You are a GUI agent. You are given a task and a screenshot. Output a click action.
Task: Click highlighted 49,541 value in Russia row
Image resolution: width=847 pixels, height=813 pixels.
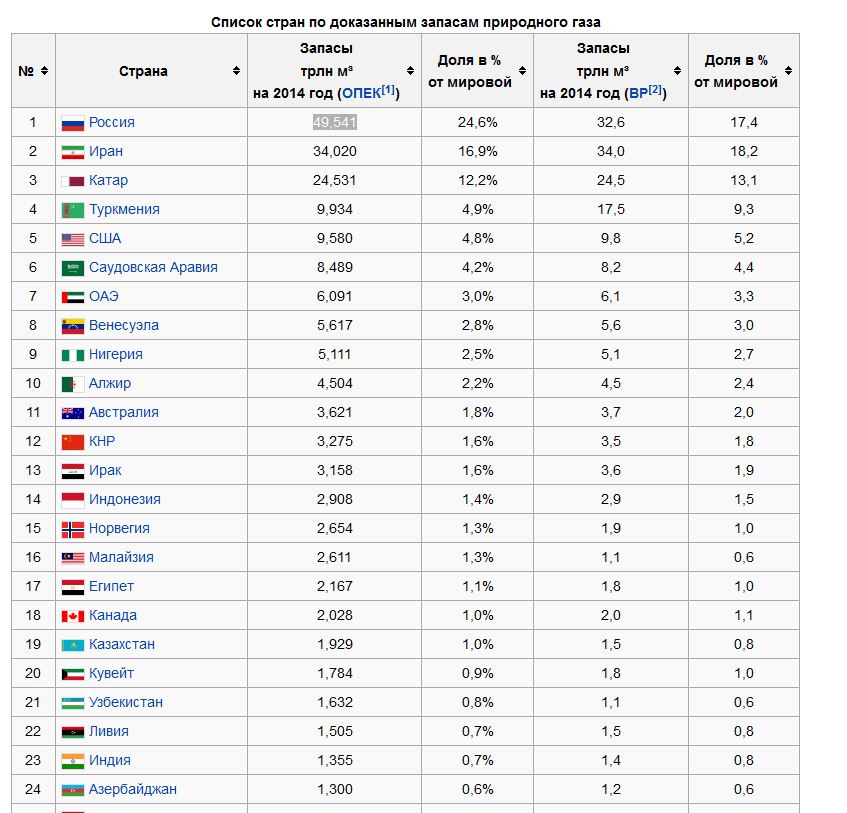[334, 123]
